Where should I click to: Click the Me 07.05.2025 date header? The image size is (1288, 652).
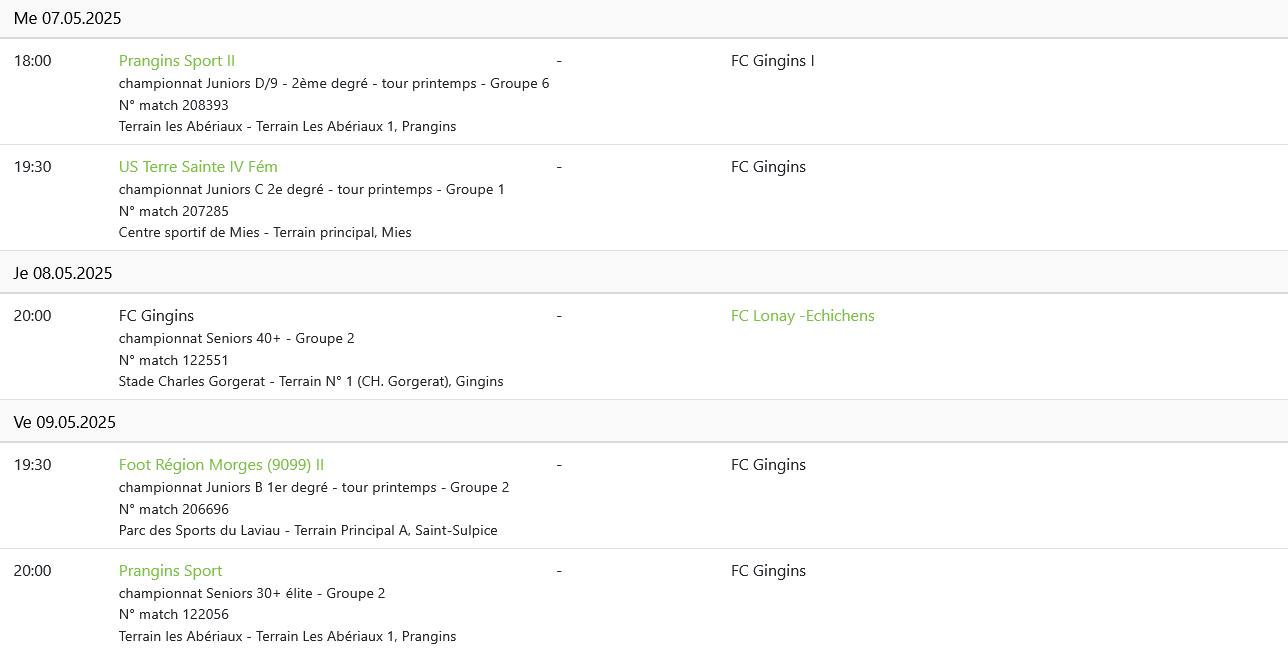[68, 18]
